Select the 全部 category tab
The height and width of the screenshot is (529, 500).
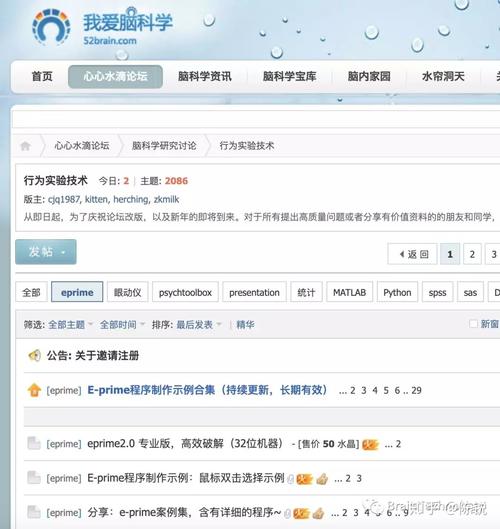[31, 292]
